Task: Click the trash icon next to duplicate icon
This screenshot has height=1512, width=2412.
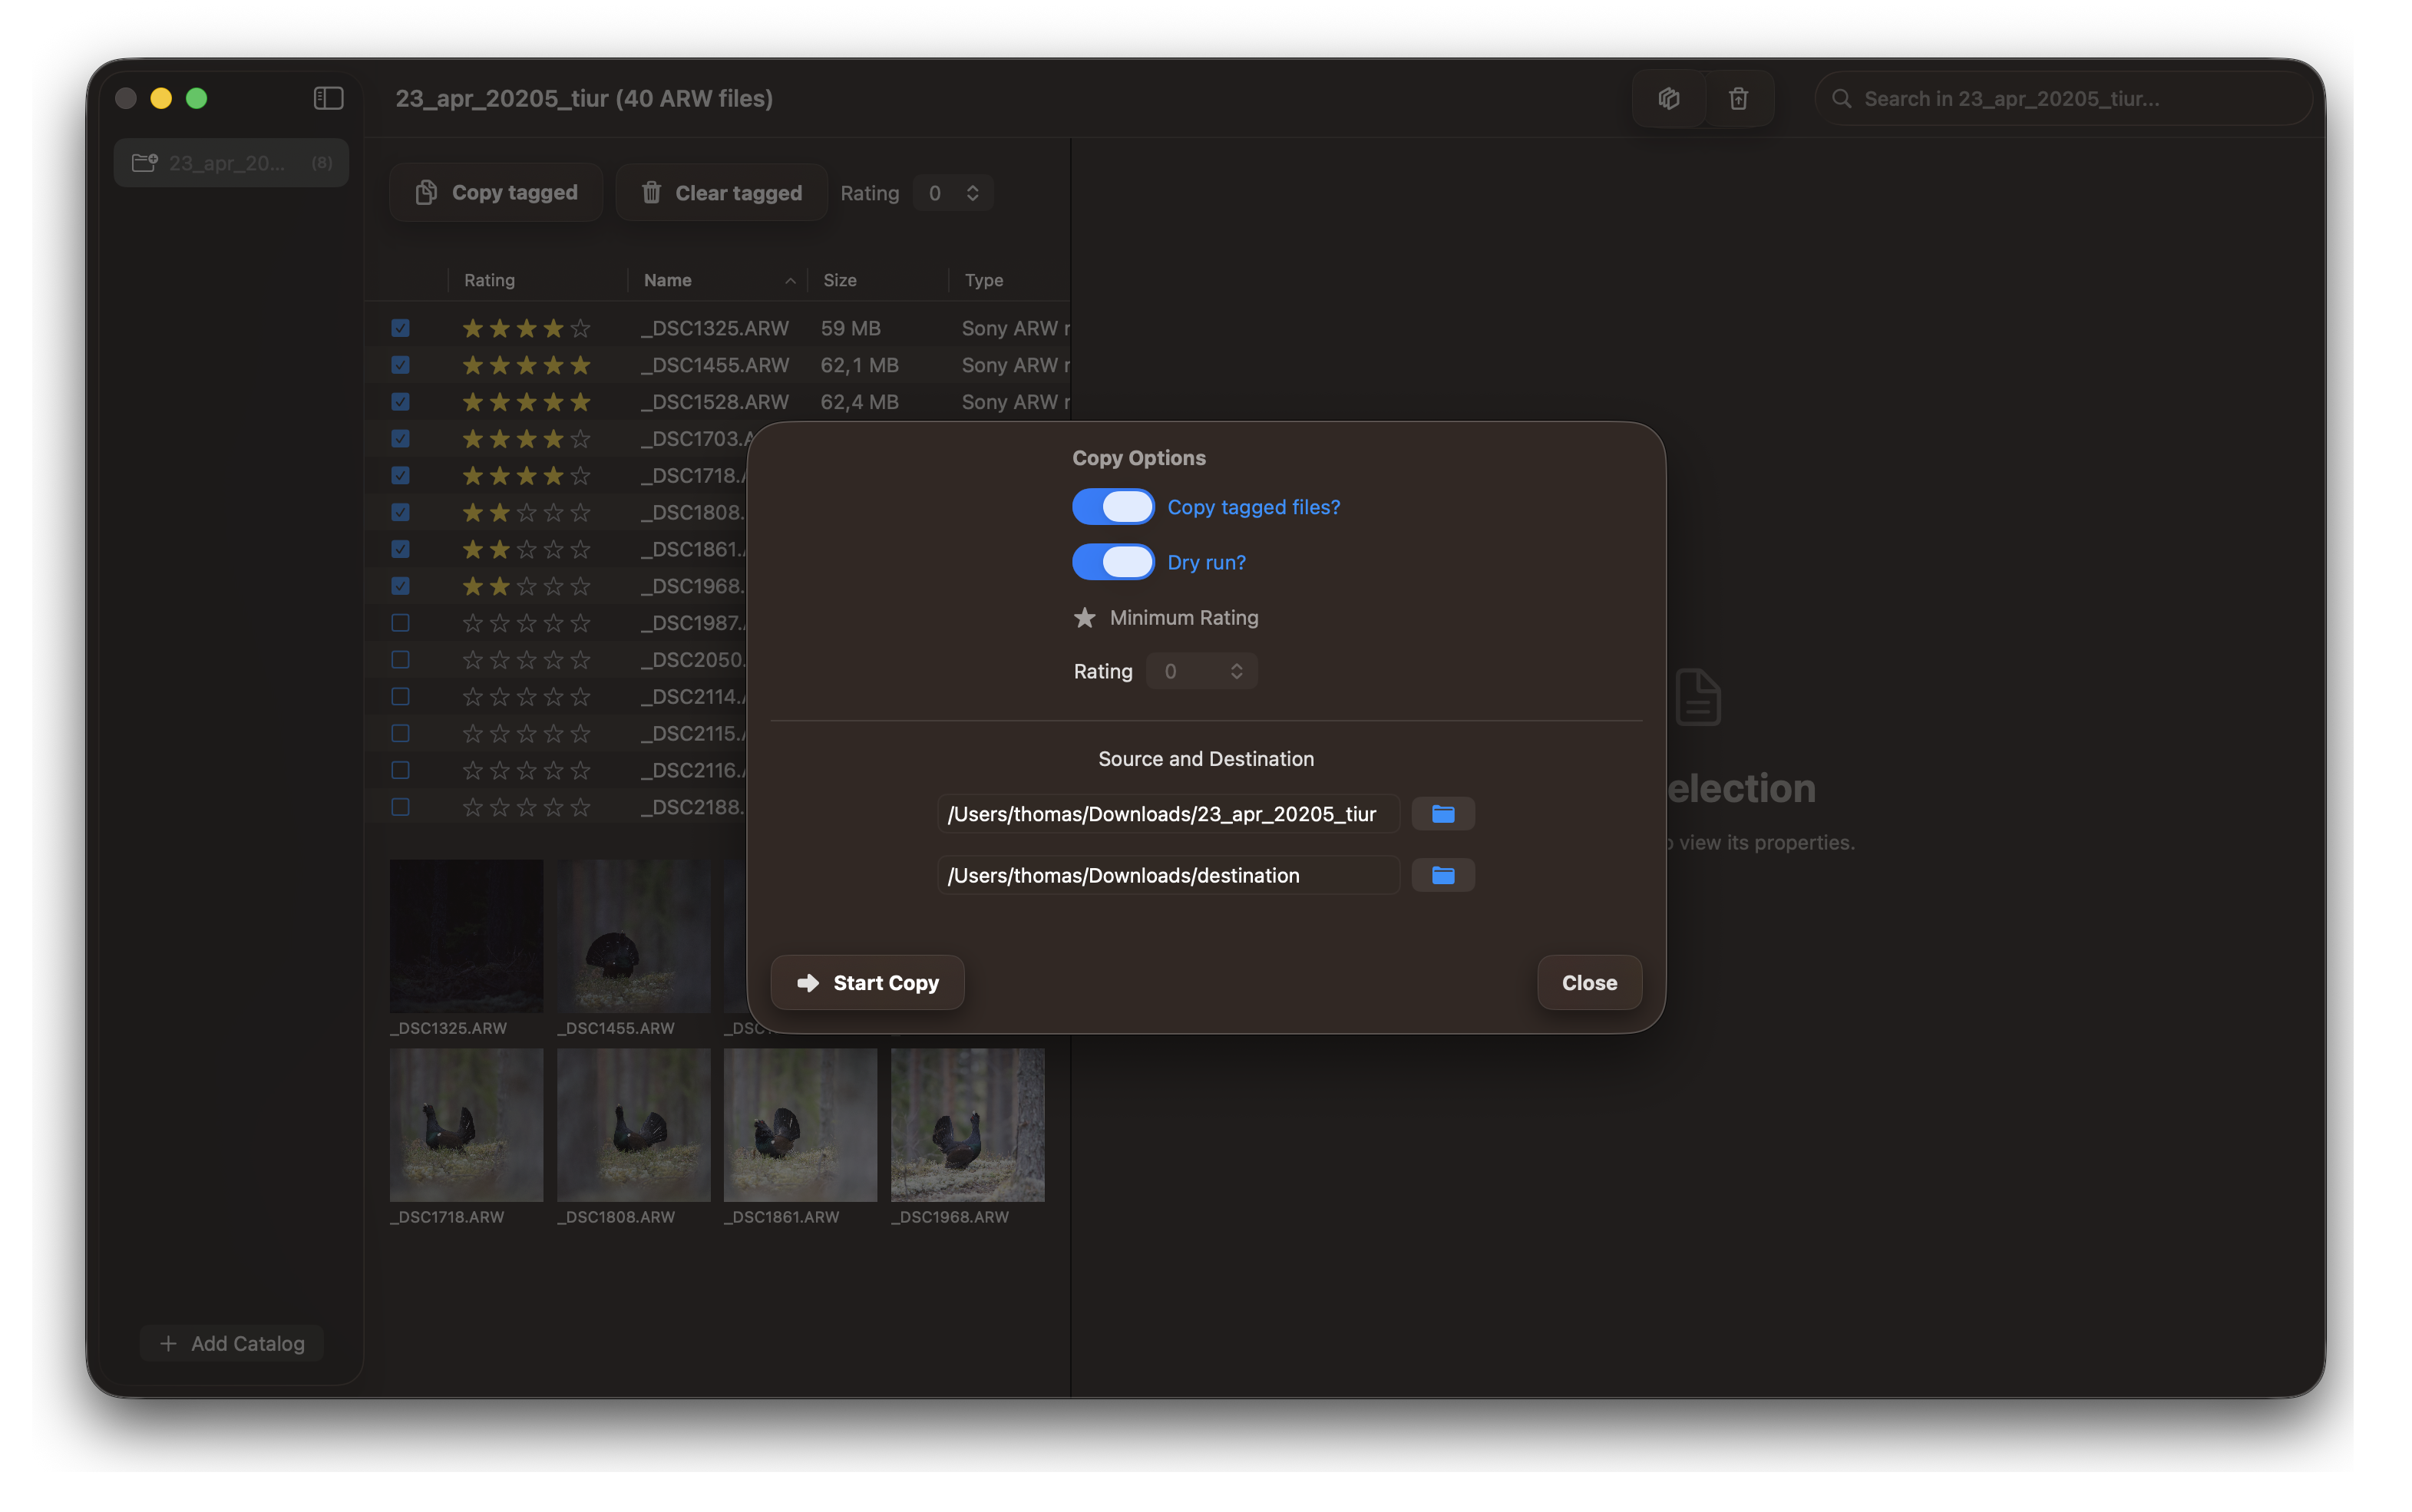Action: (x=1738, y=98)
